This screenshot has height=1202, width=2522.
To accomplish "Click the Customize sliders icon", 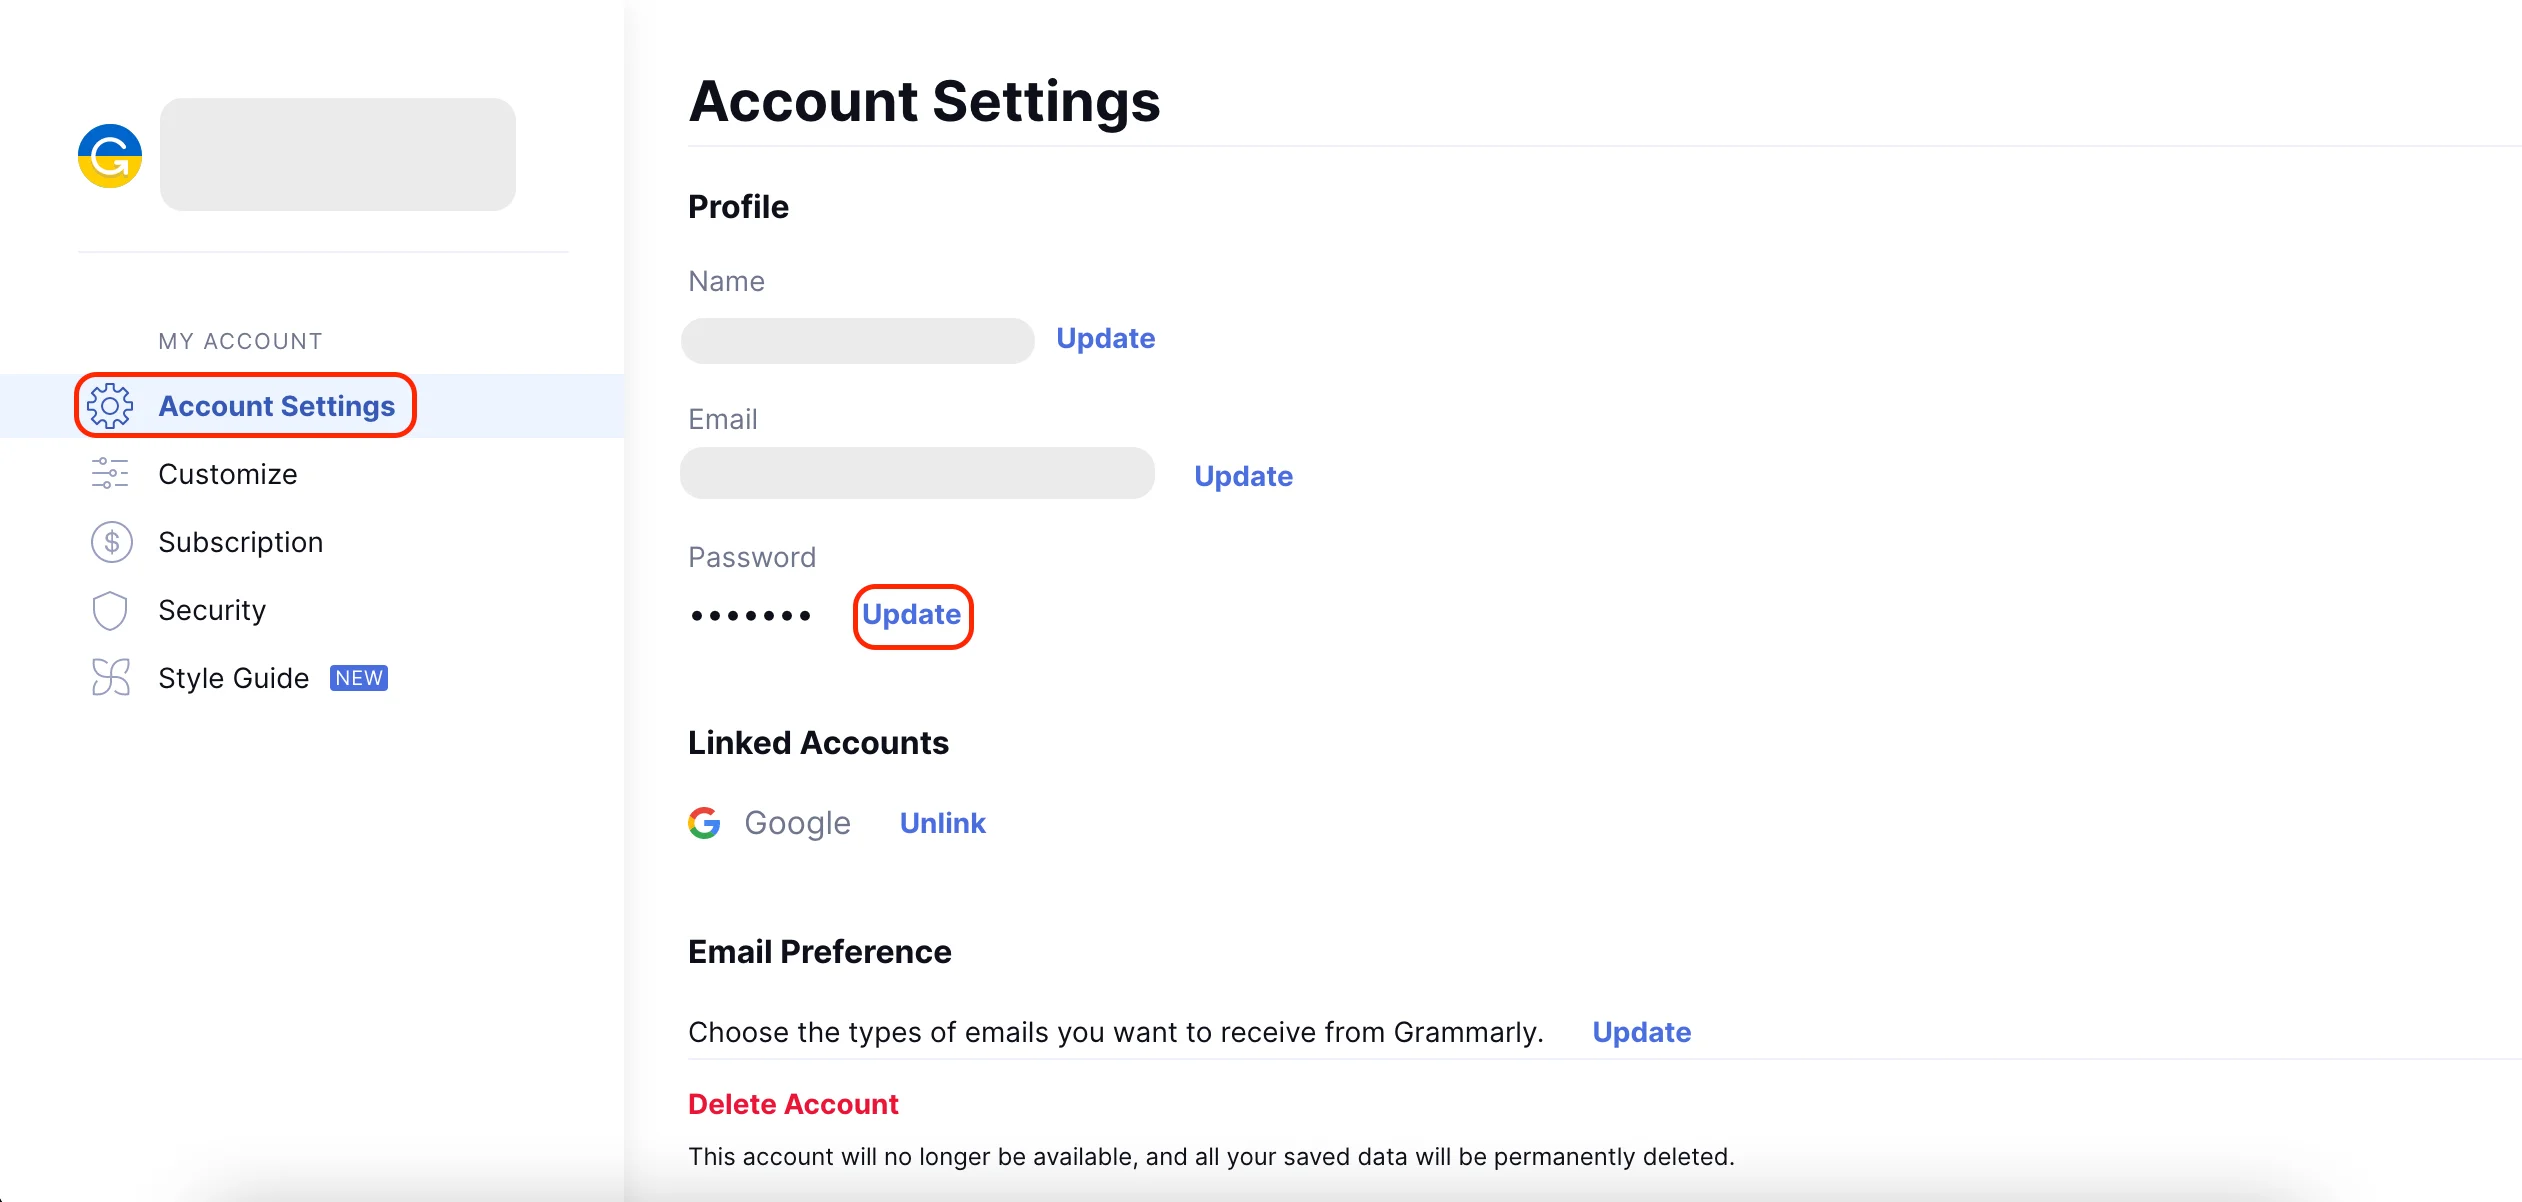I will (110, 473).
